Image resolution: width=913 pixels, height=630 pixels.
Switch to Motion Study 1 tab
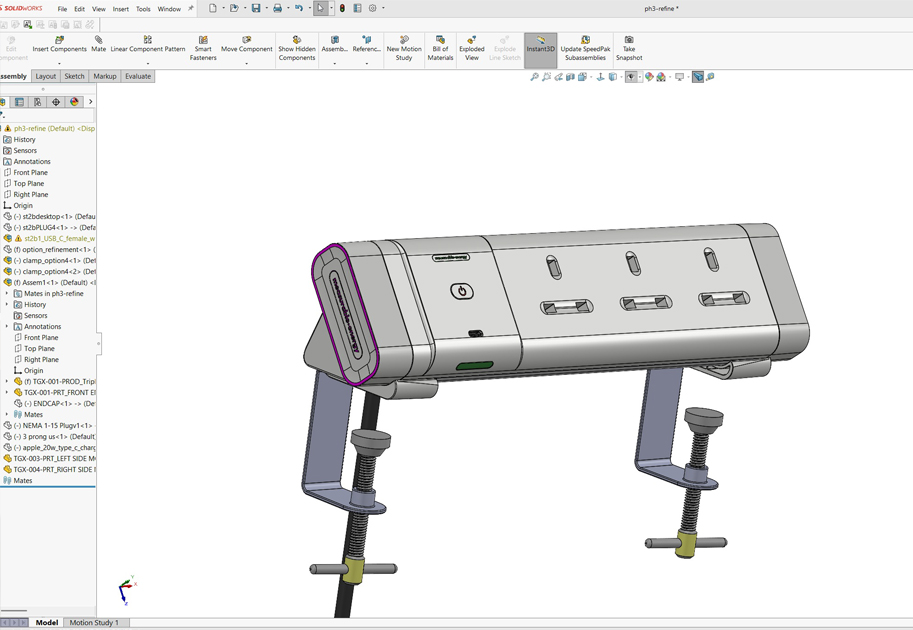point(93,622)
